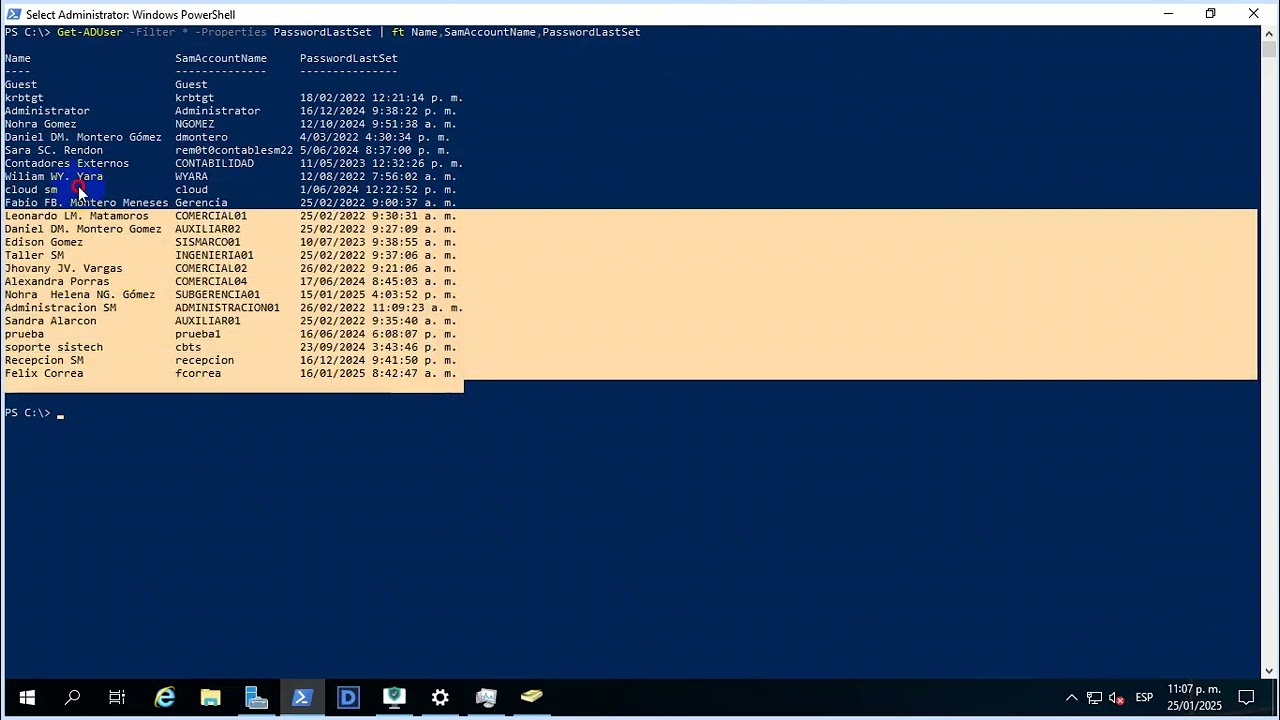Click 'Taller SM' name
The width and height of the screenshot is (1280, 720).
click(34, 255)
